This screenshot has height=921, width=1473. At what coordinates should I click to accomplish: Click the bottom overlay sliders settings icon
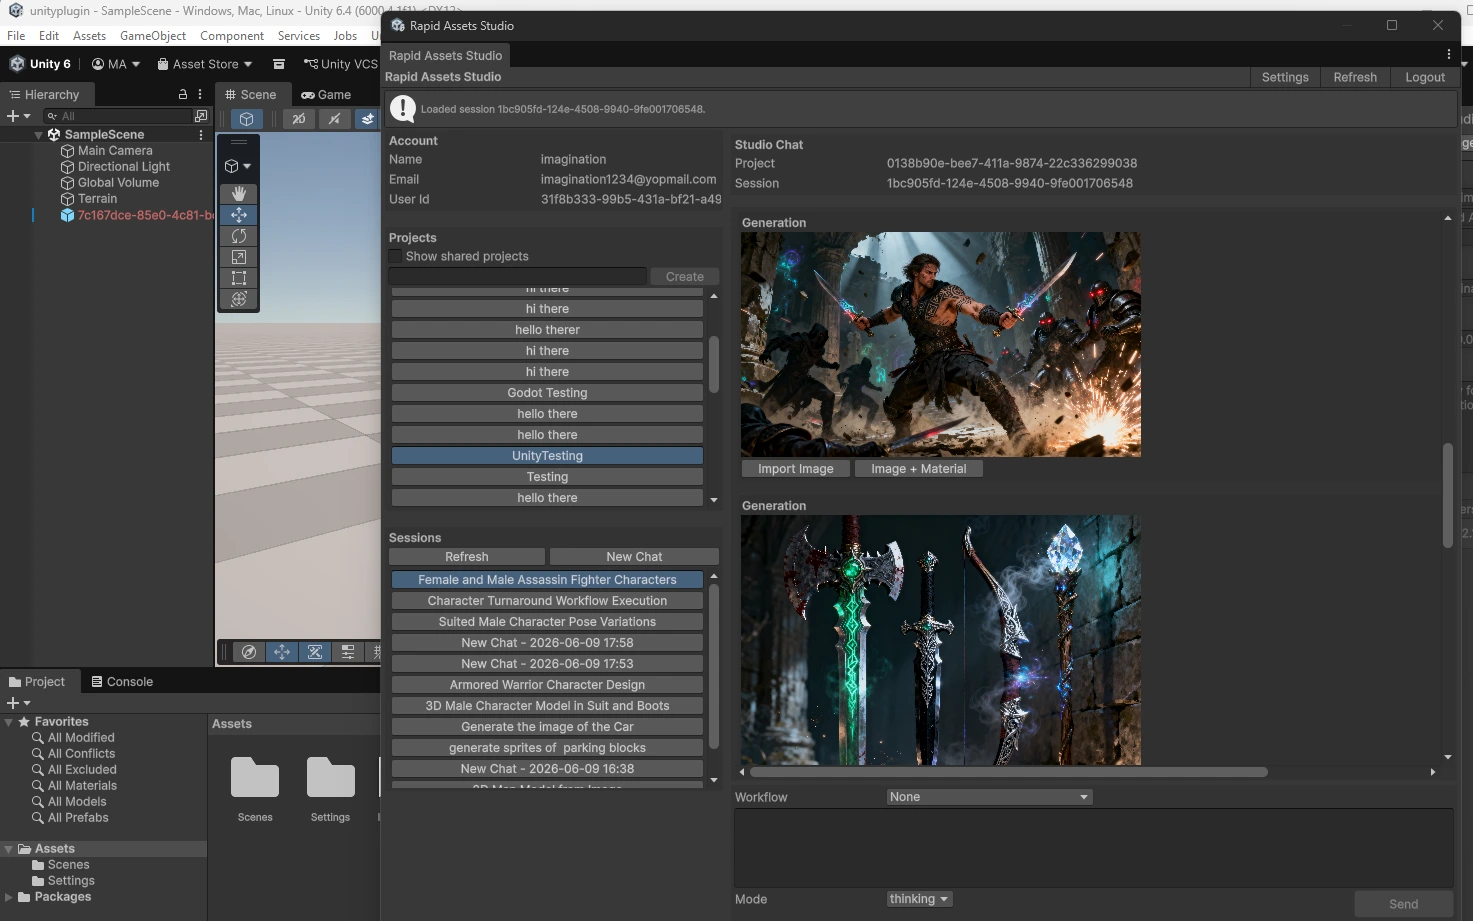[x=348, y=652]
